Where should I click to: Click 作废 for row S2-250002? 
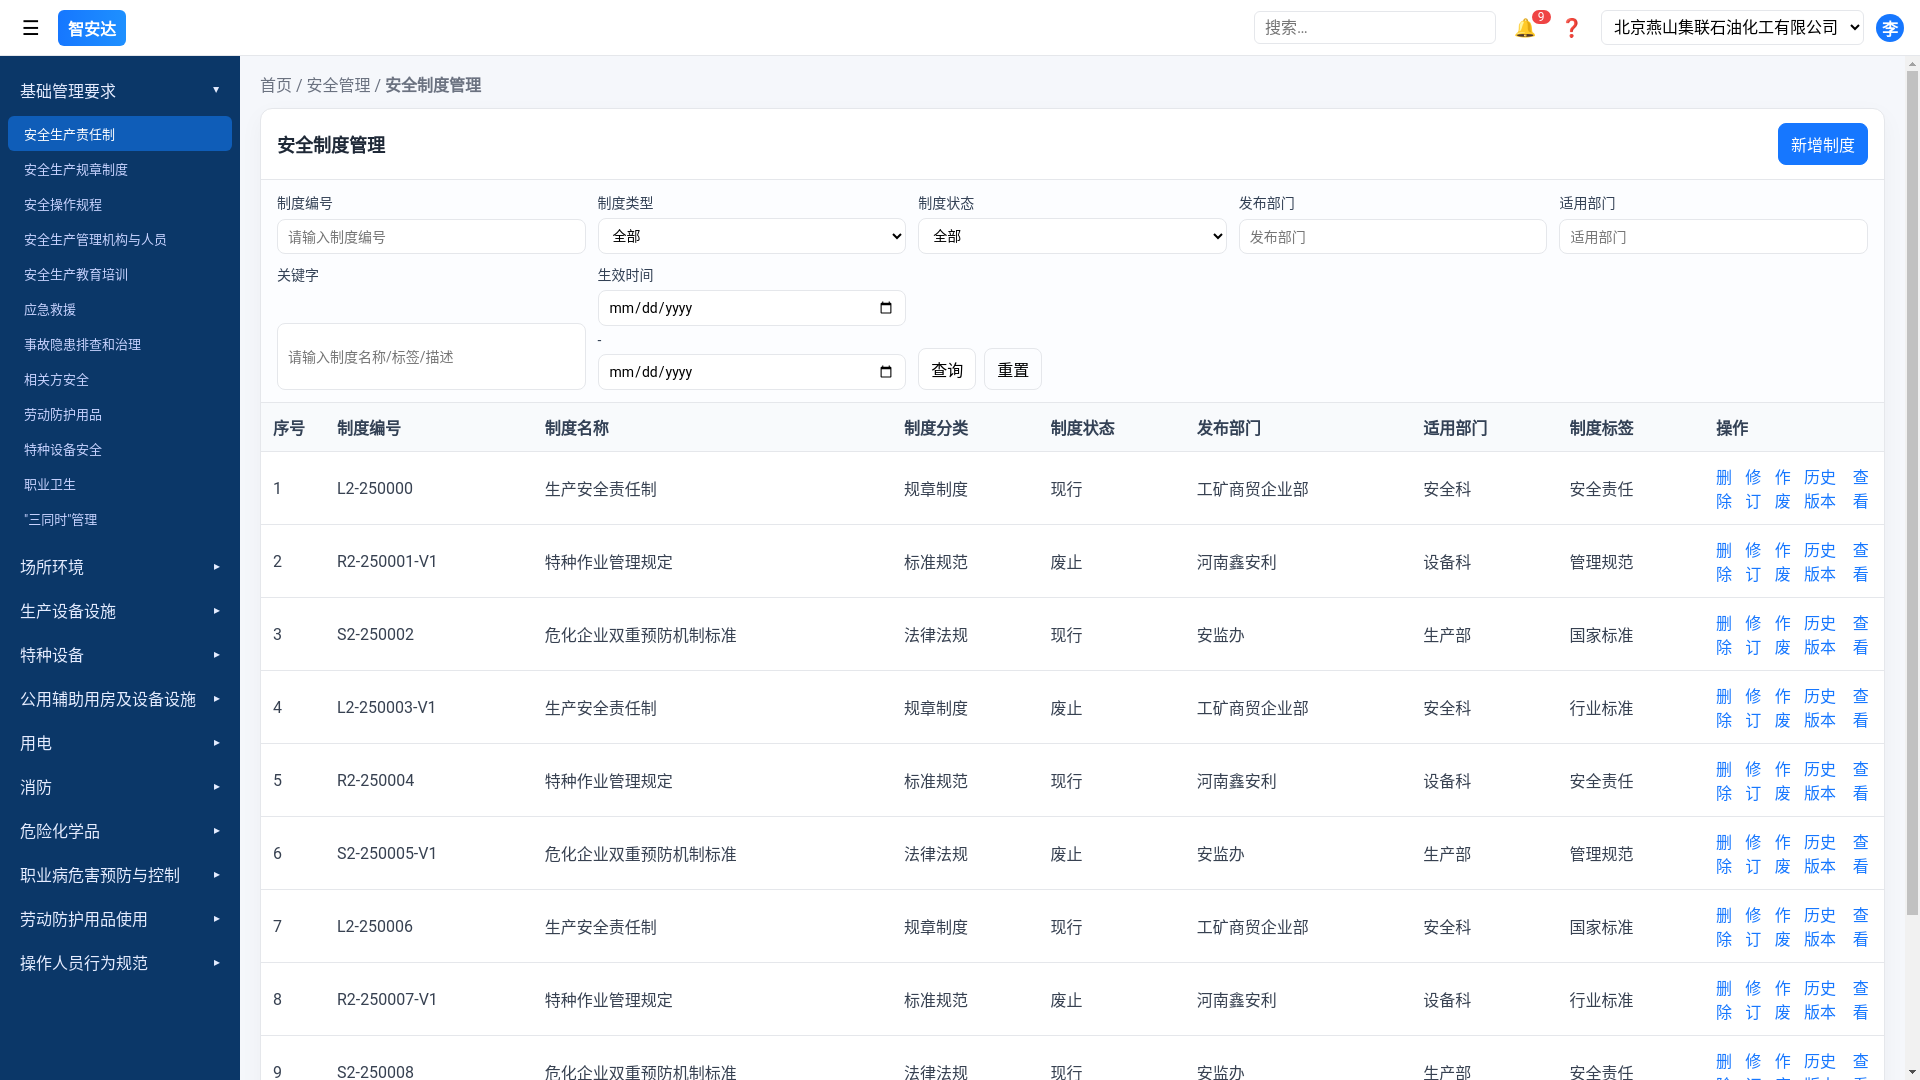(x=1782, y=635)
